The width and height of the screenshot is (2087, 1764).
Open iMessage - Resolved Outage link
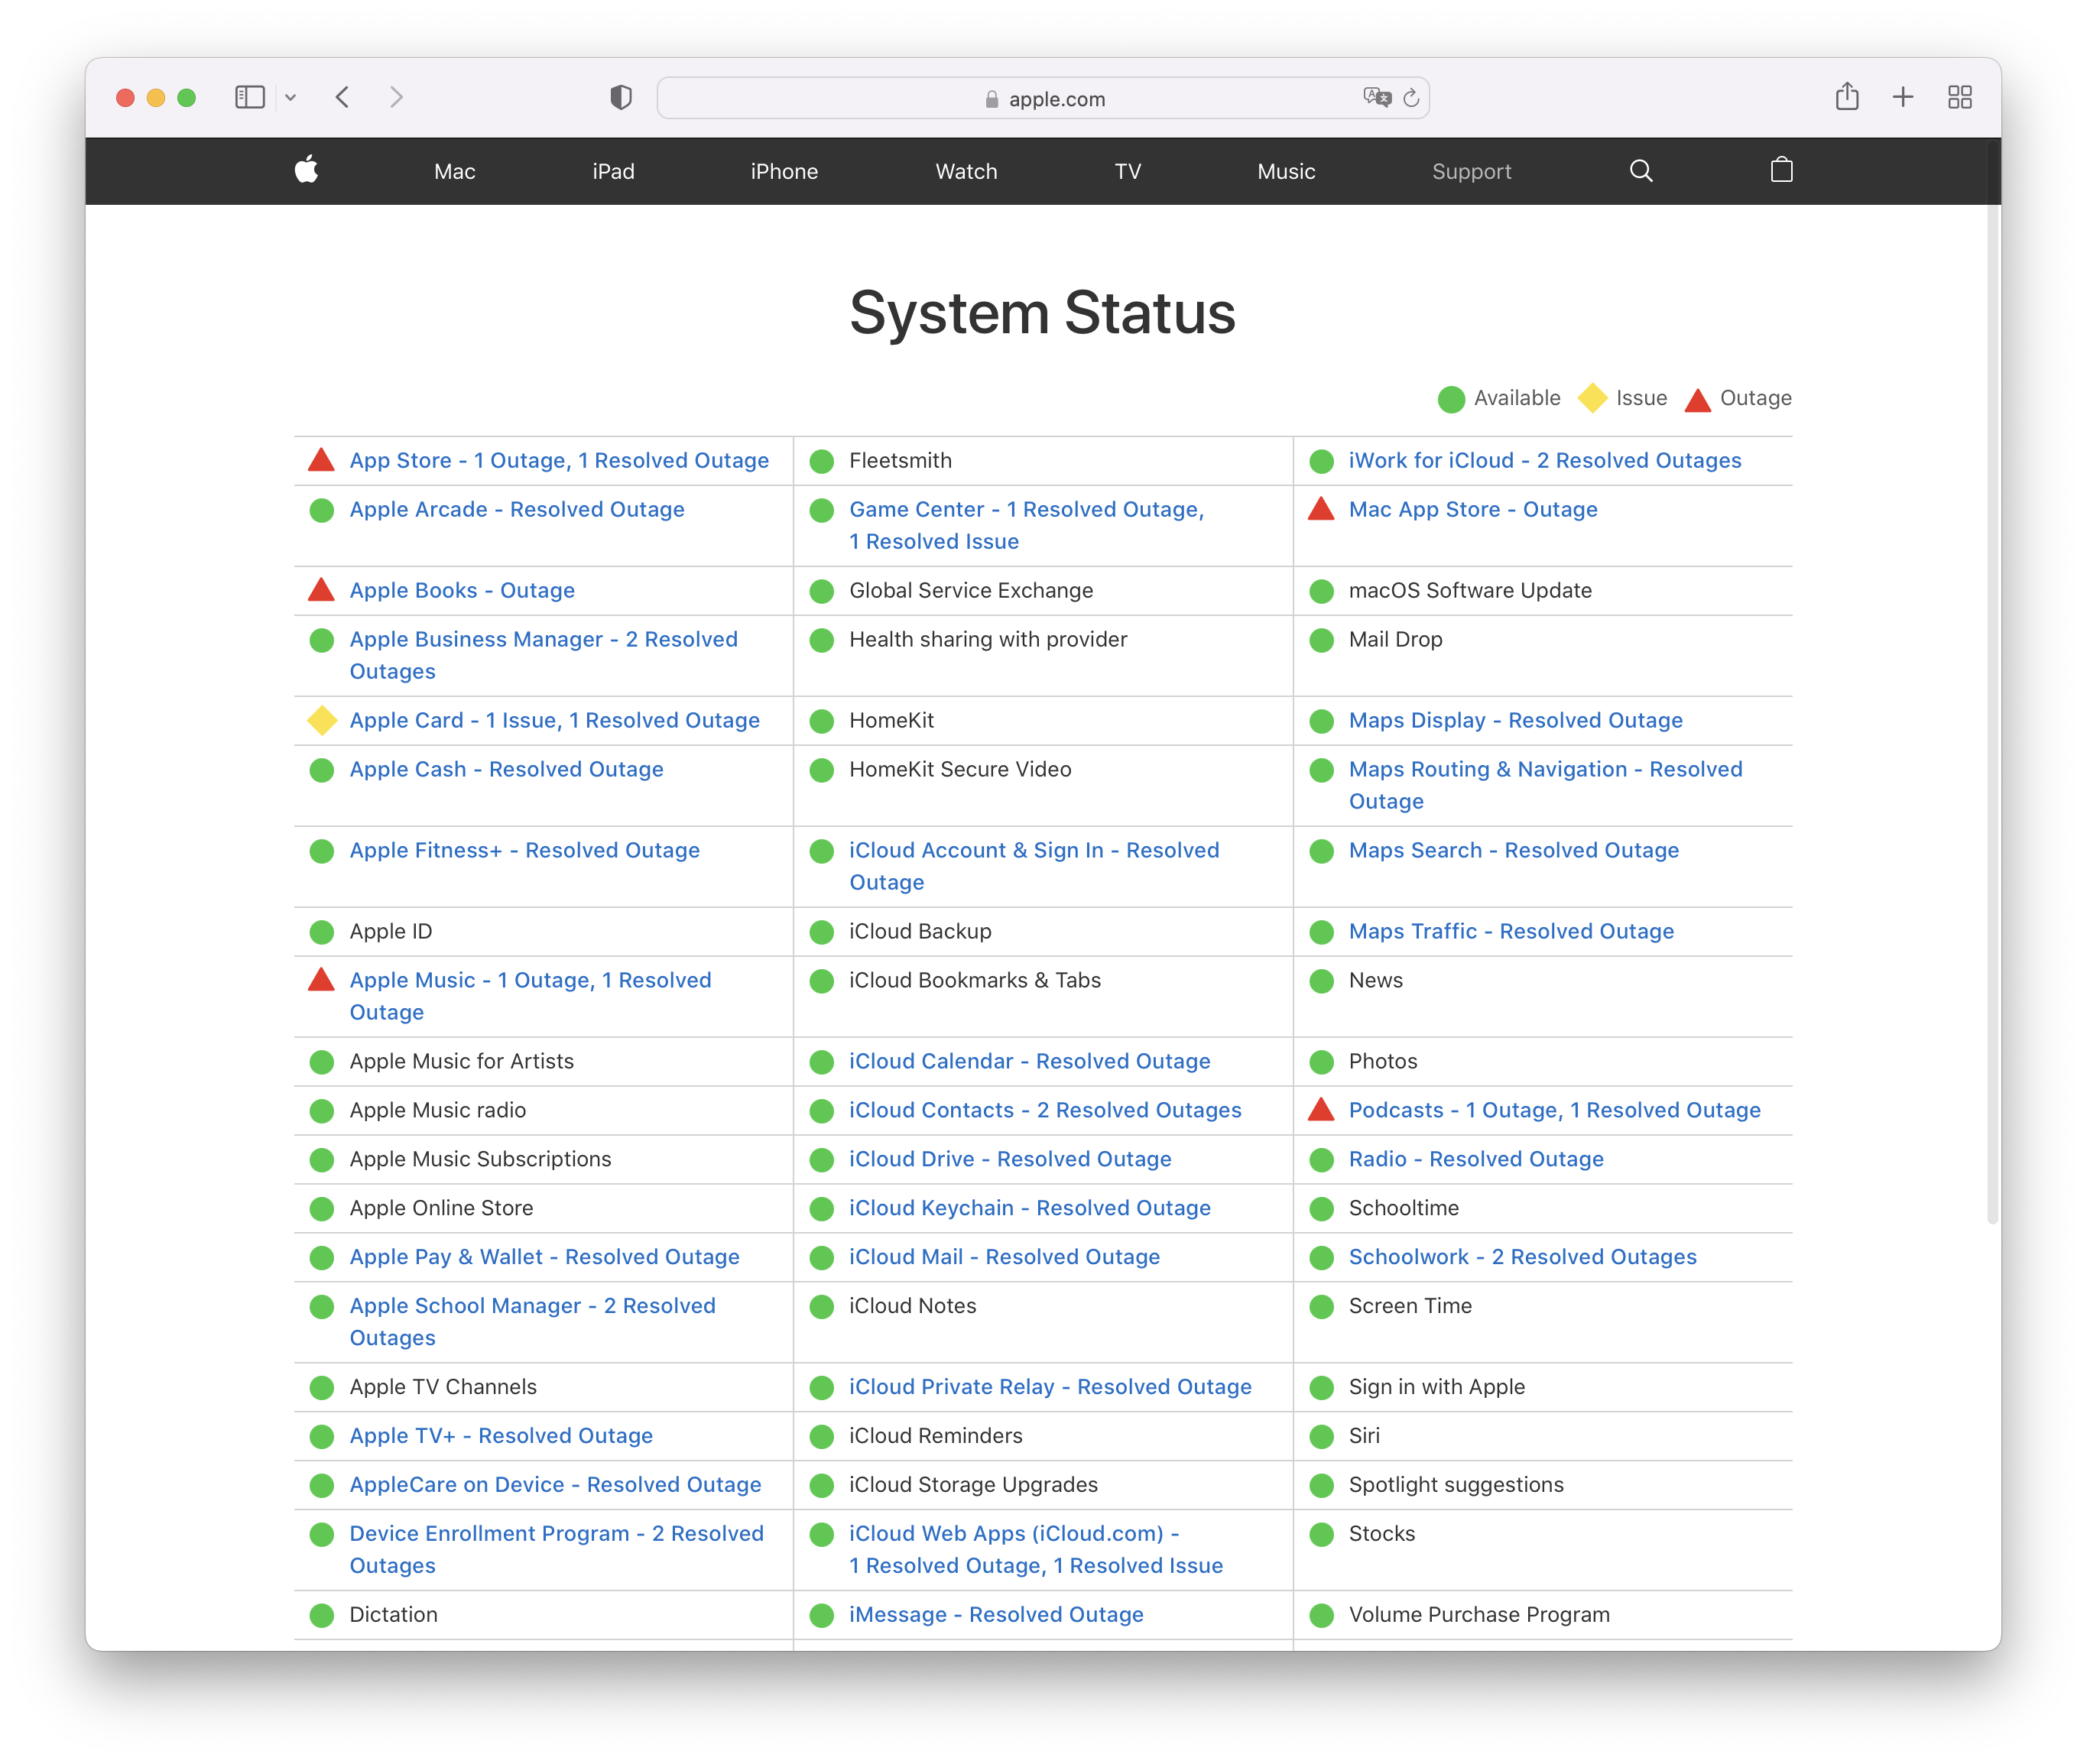(x=996, y=1614)
